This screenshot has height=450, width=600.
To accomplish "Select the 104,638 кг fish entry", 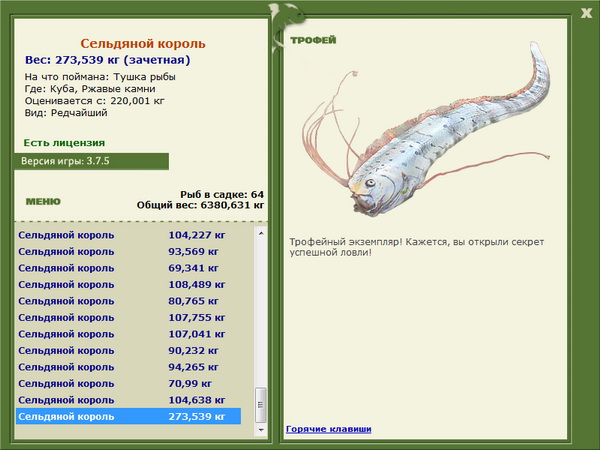I will 129,400.
